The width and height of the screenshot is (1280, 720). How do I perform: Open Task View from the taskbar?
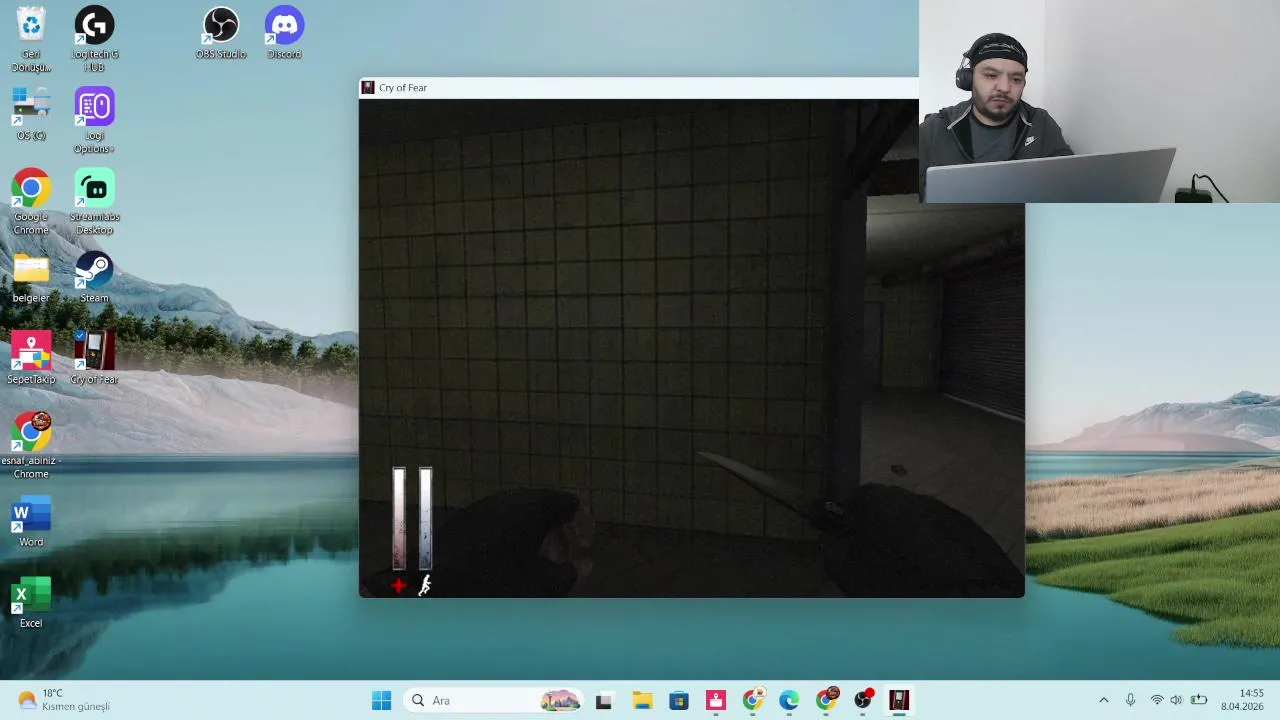(x=603, y=700)
